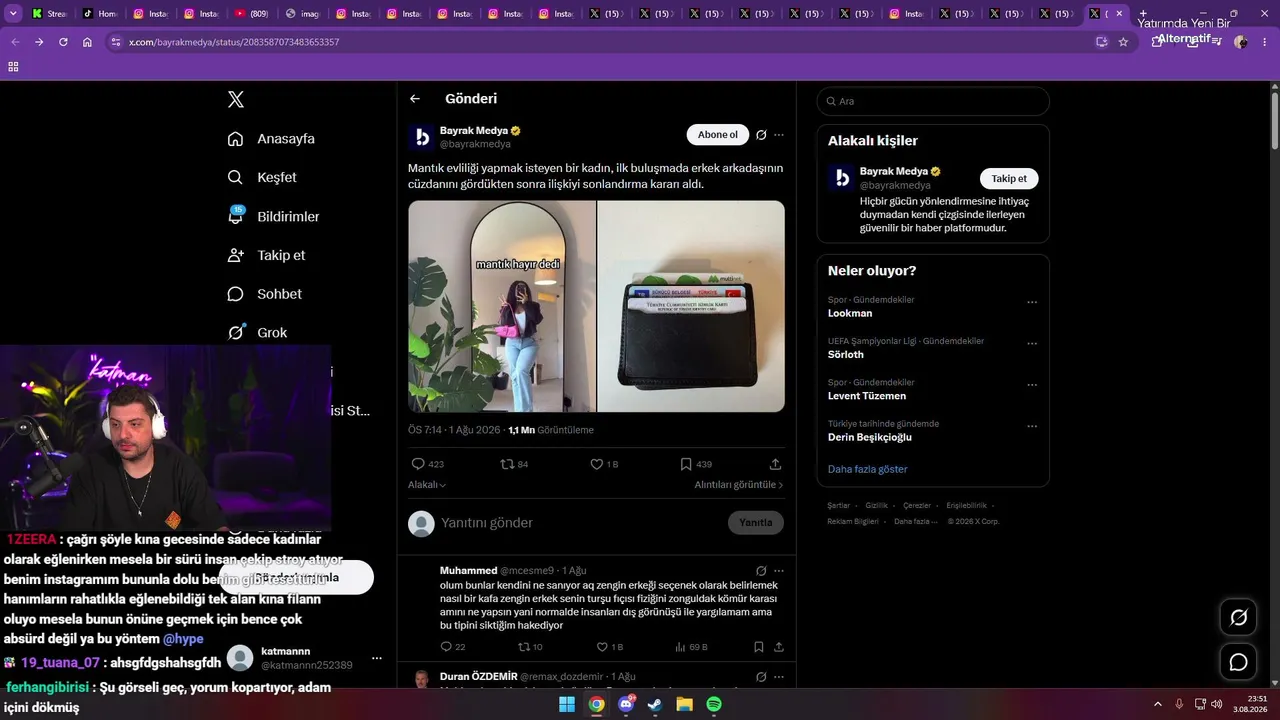Click Grok icon on Muhammed's reply
Screen dimensions: 1280x720
(x=761, y=571)
